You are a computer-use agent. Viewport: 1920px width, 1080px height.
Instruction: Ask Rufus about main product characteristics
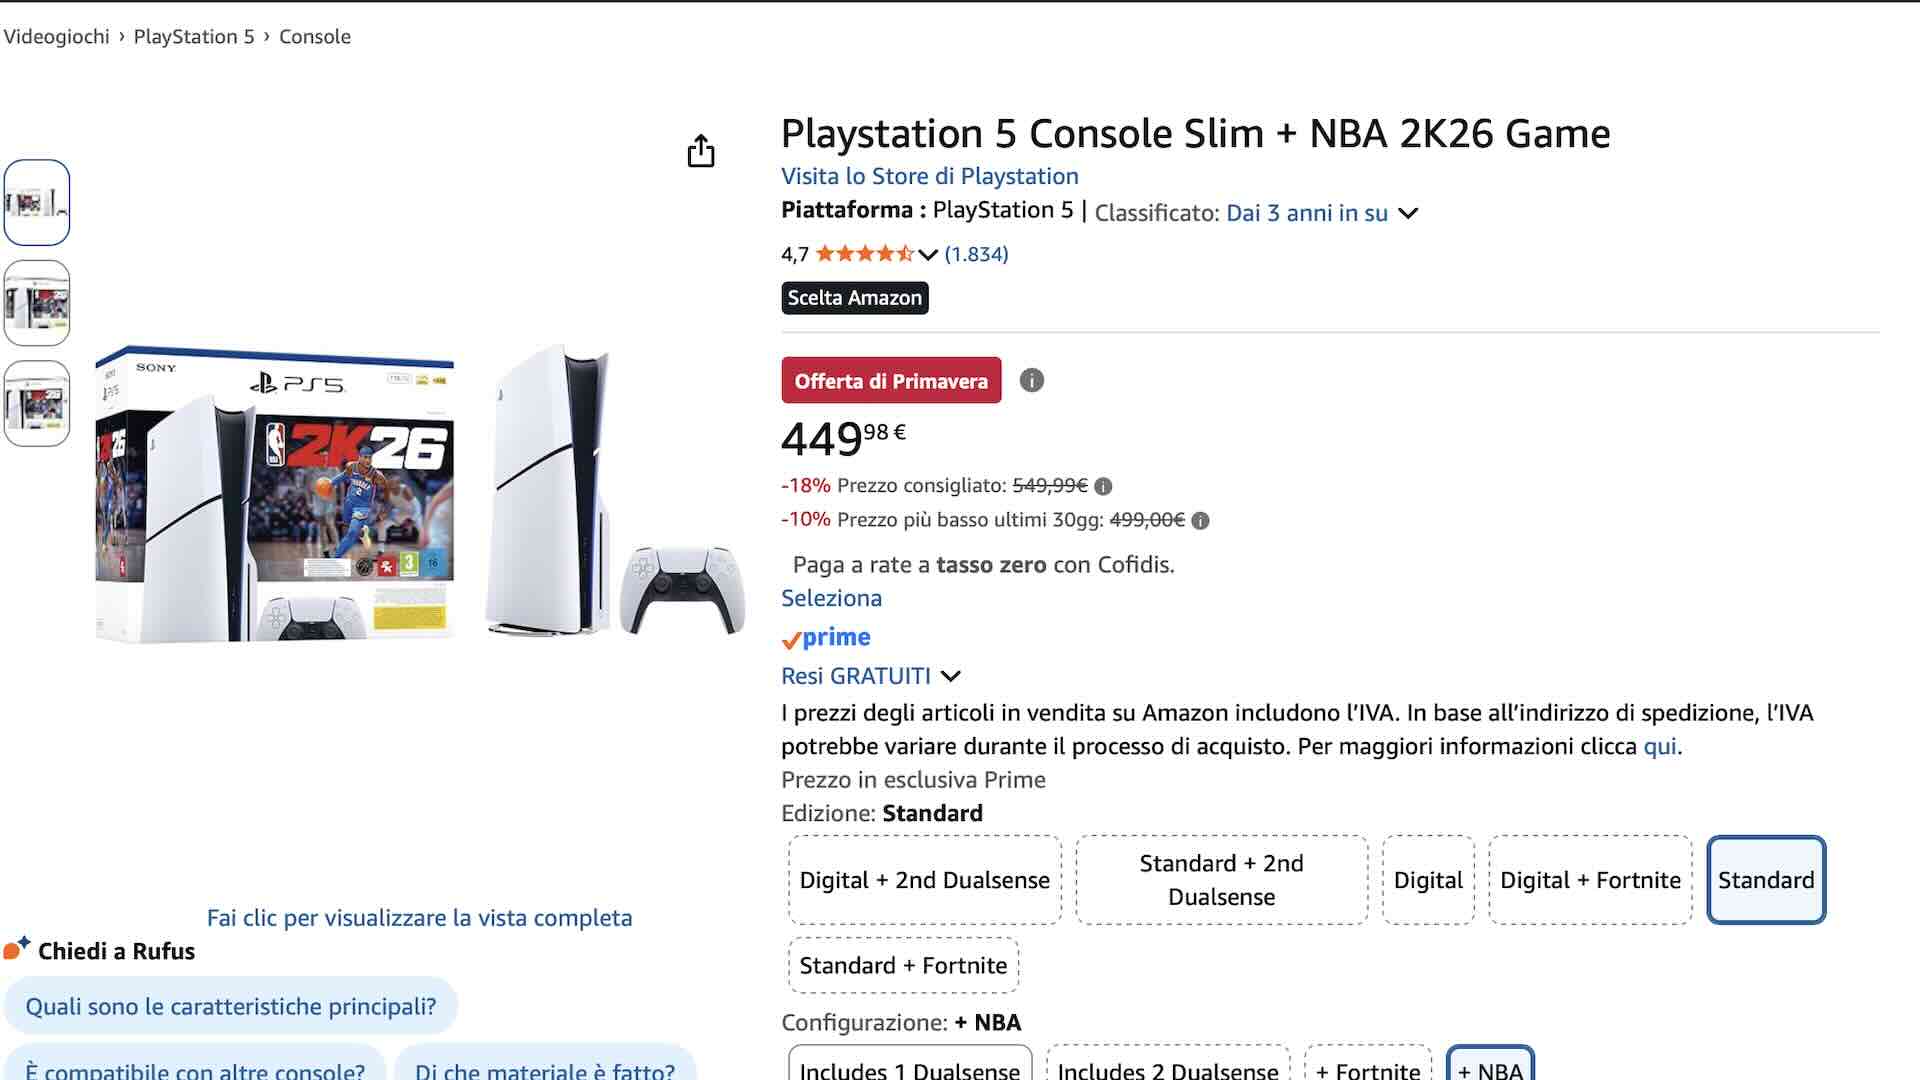(231, 1006)
